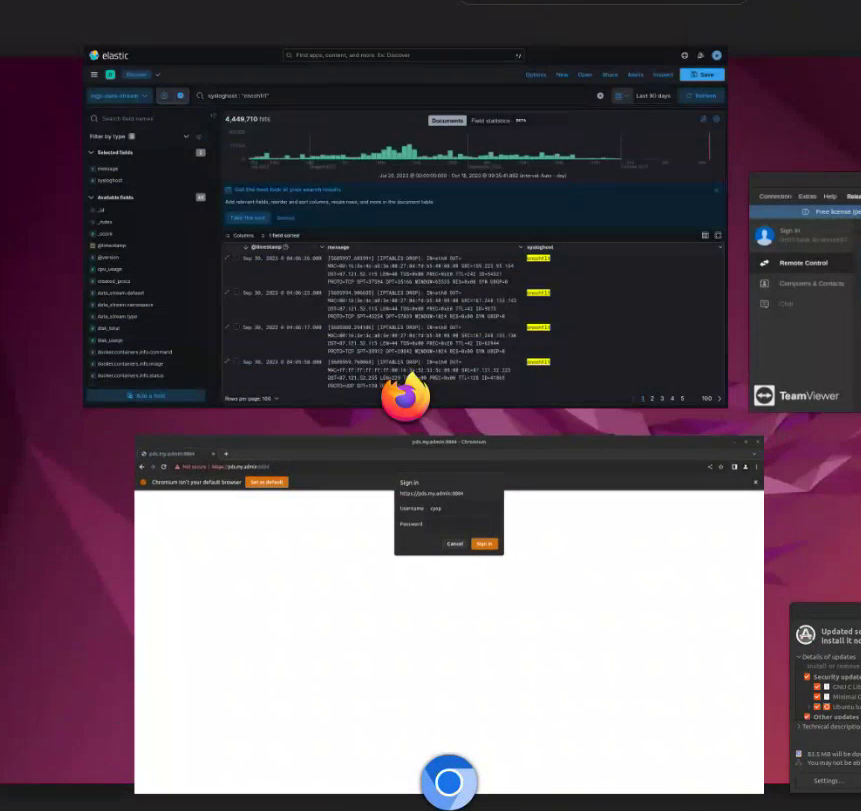Screen dimensions: 861x811
Task: Open the Kibana hamburger navigation menu
Action: pos(95,75)
